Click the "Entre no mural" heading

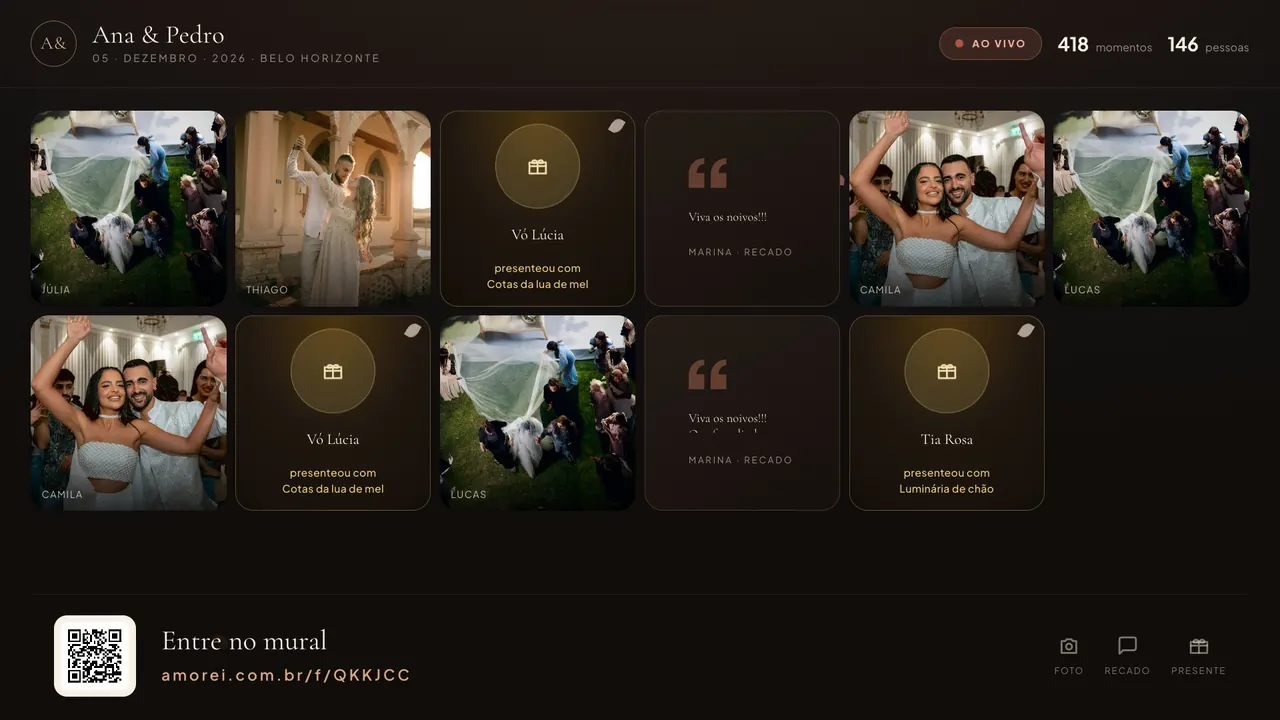coord(244,641)
